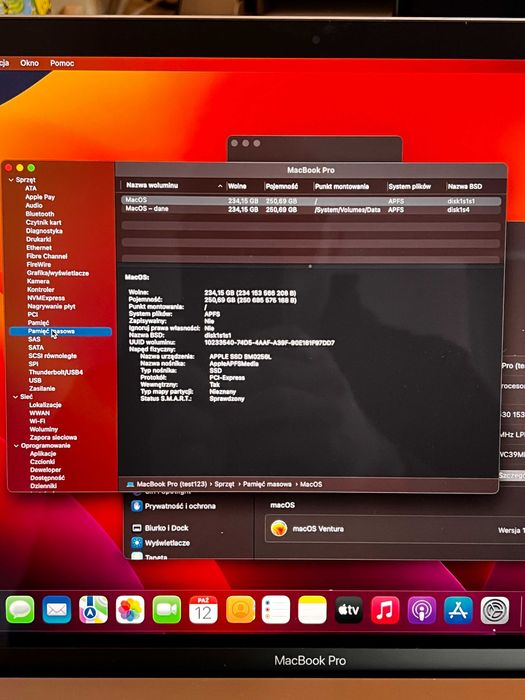Click the Pojemność column header
525x700 pixels.
point(282,186)
